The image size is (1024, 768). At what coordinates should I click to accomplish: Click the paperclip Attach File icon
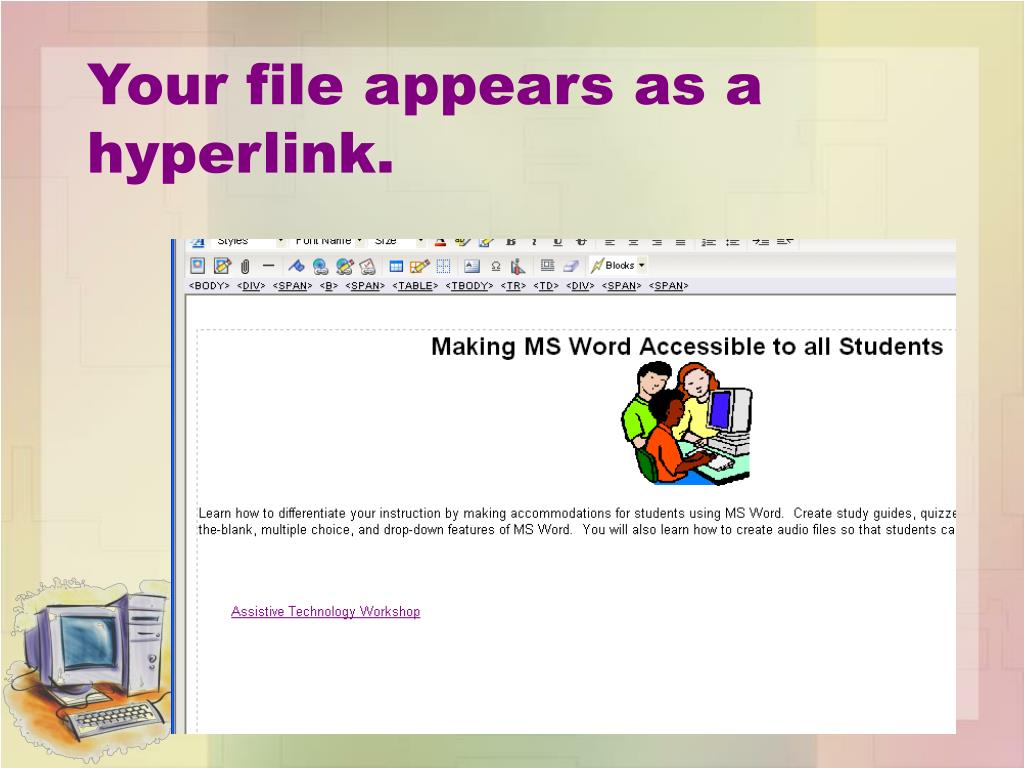[245, 266]
